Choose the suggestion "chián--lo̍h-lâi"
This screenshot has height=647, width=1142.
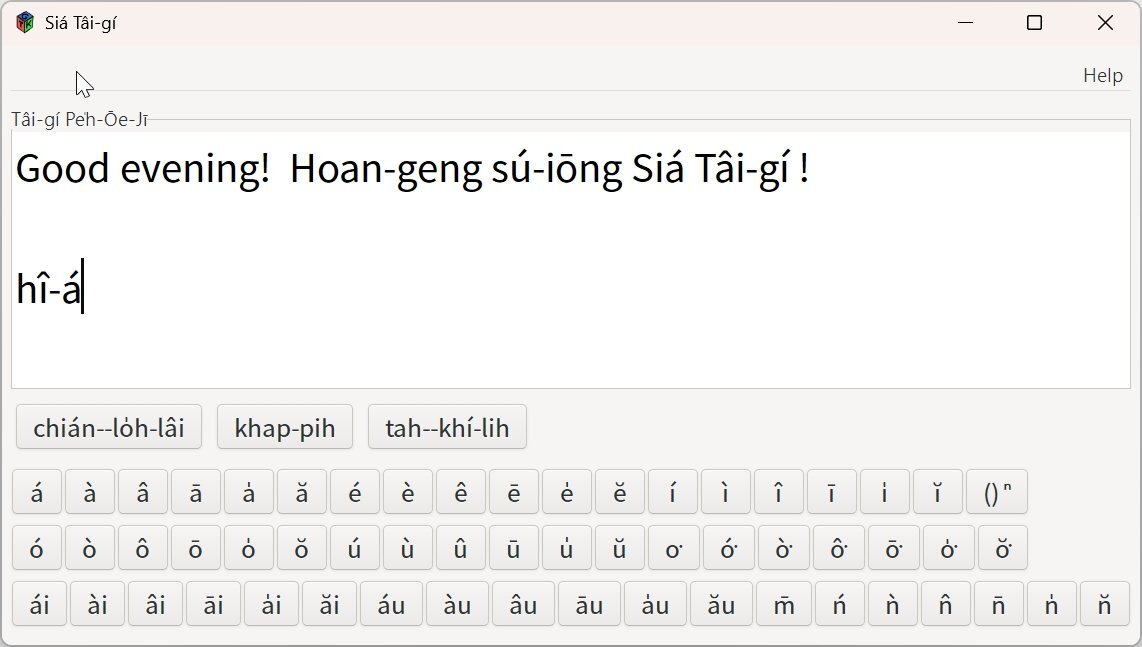[x=109, y=428]
